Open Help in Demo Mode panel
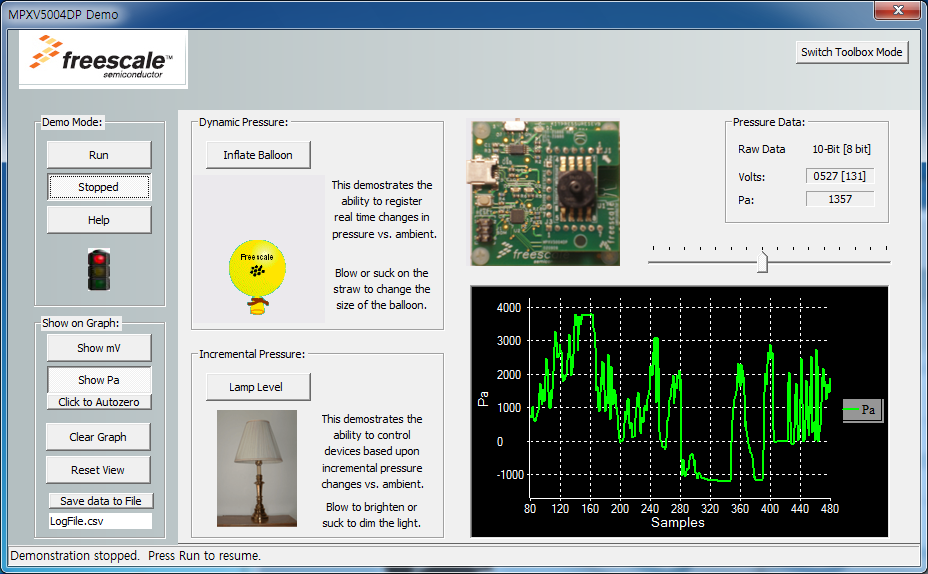928x574 pixels. 99,220
